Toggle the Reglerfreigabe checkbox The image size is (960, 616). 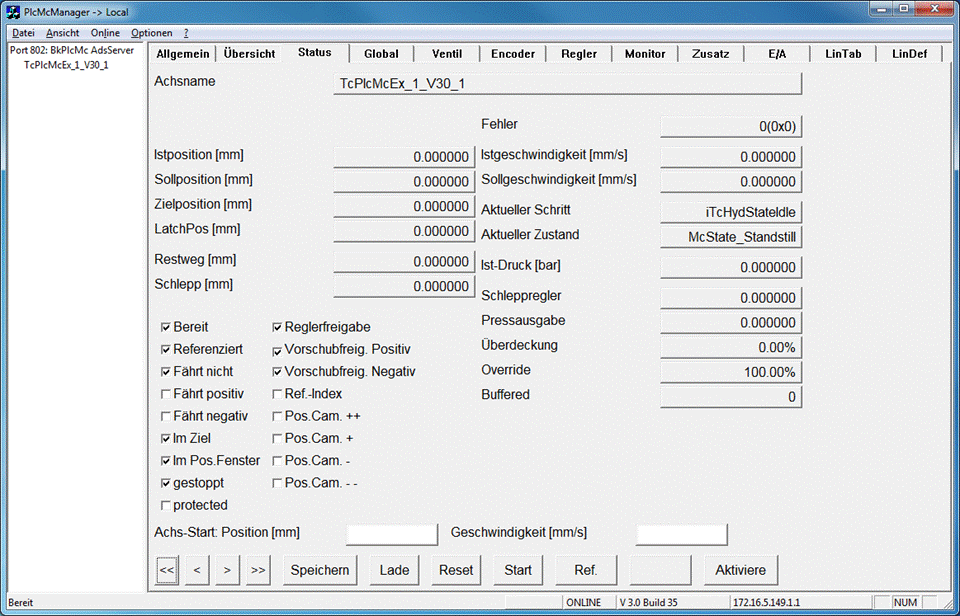(277, 327)
